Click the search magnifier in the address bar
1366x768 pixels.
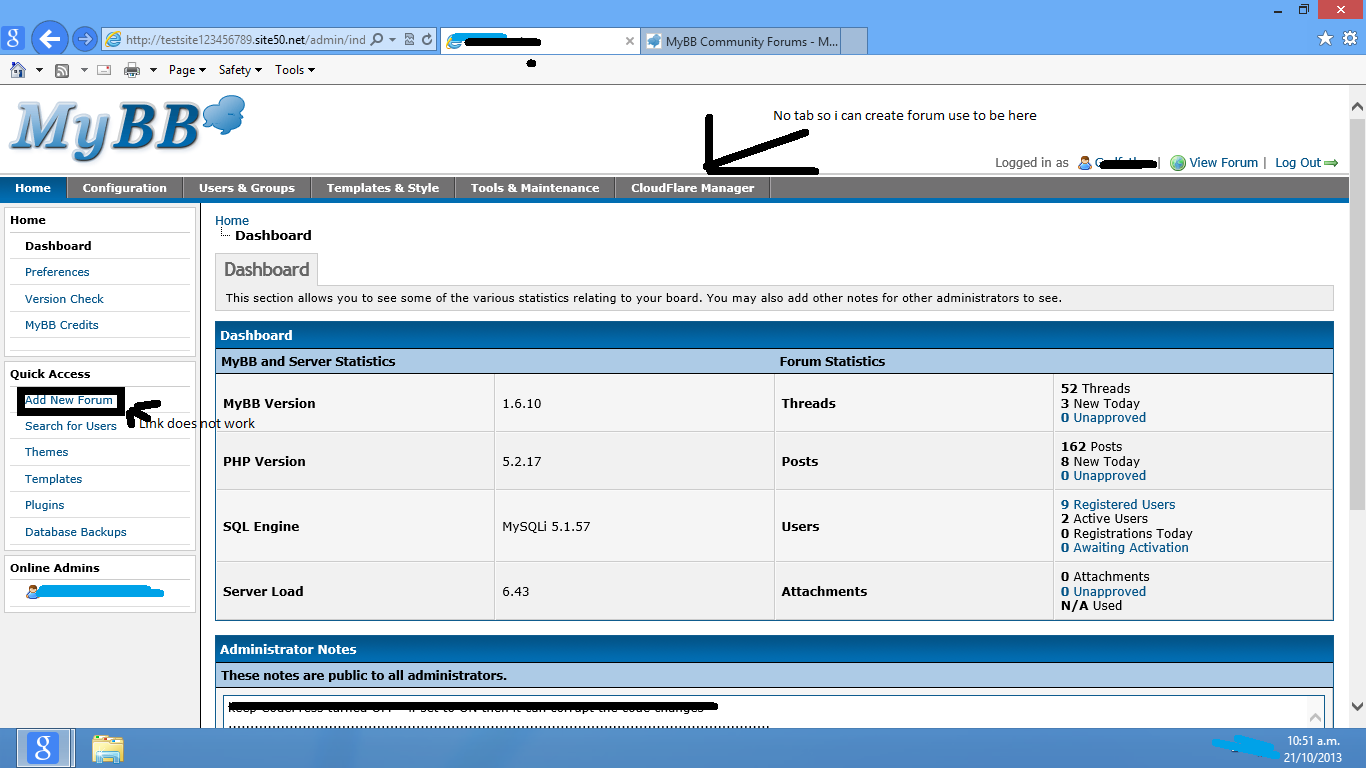[x=377, y=40]
